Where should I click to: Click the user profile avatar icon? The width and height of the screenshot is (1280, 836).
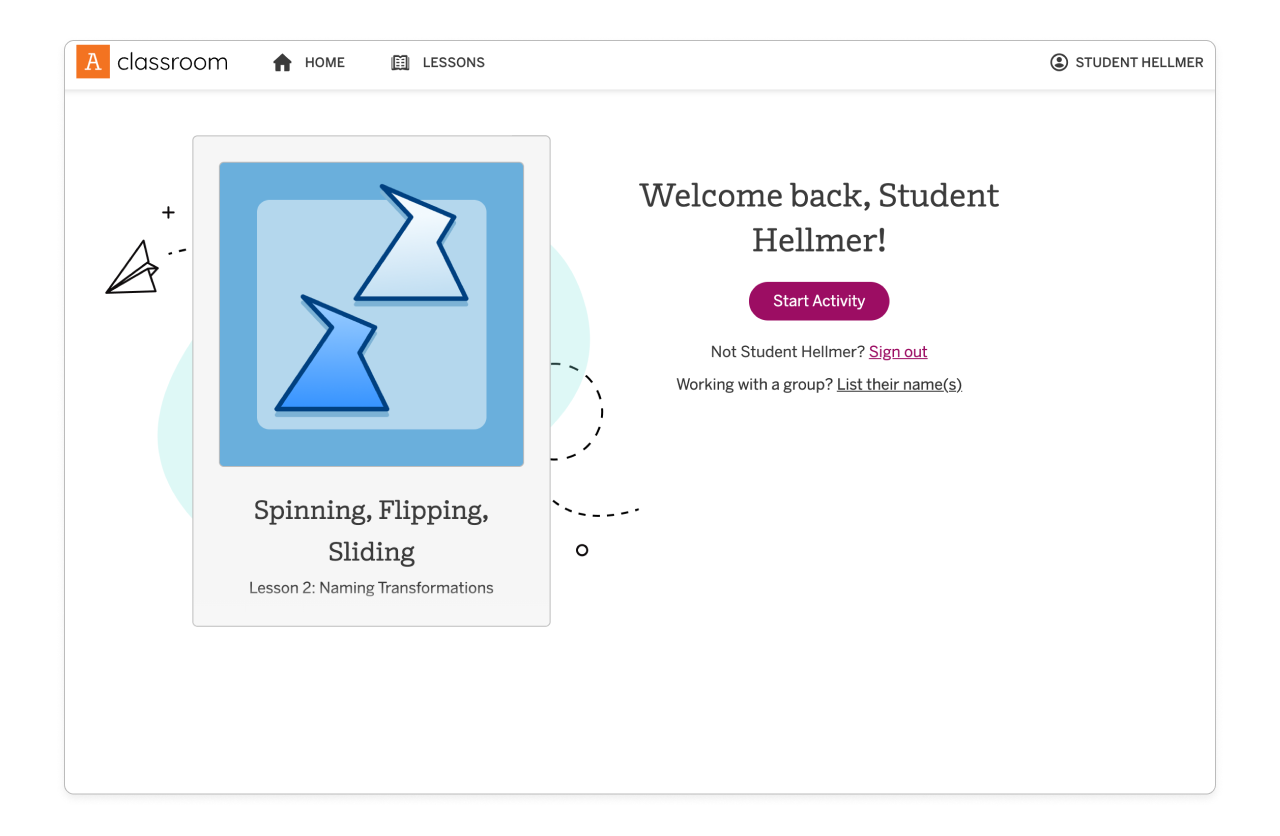[x=1059, y=62]
